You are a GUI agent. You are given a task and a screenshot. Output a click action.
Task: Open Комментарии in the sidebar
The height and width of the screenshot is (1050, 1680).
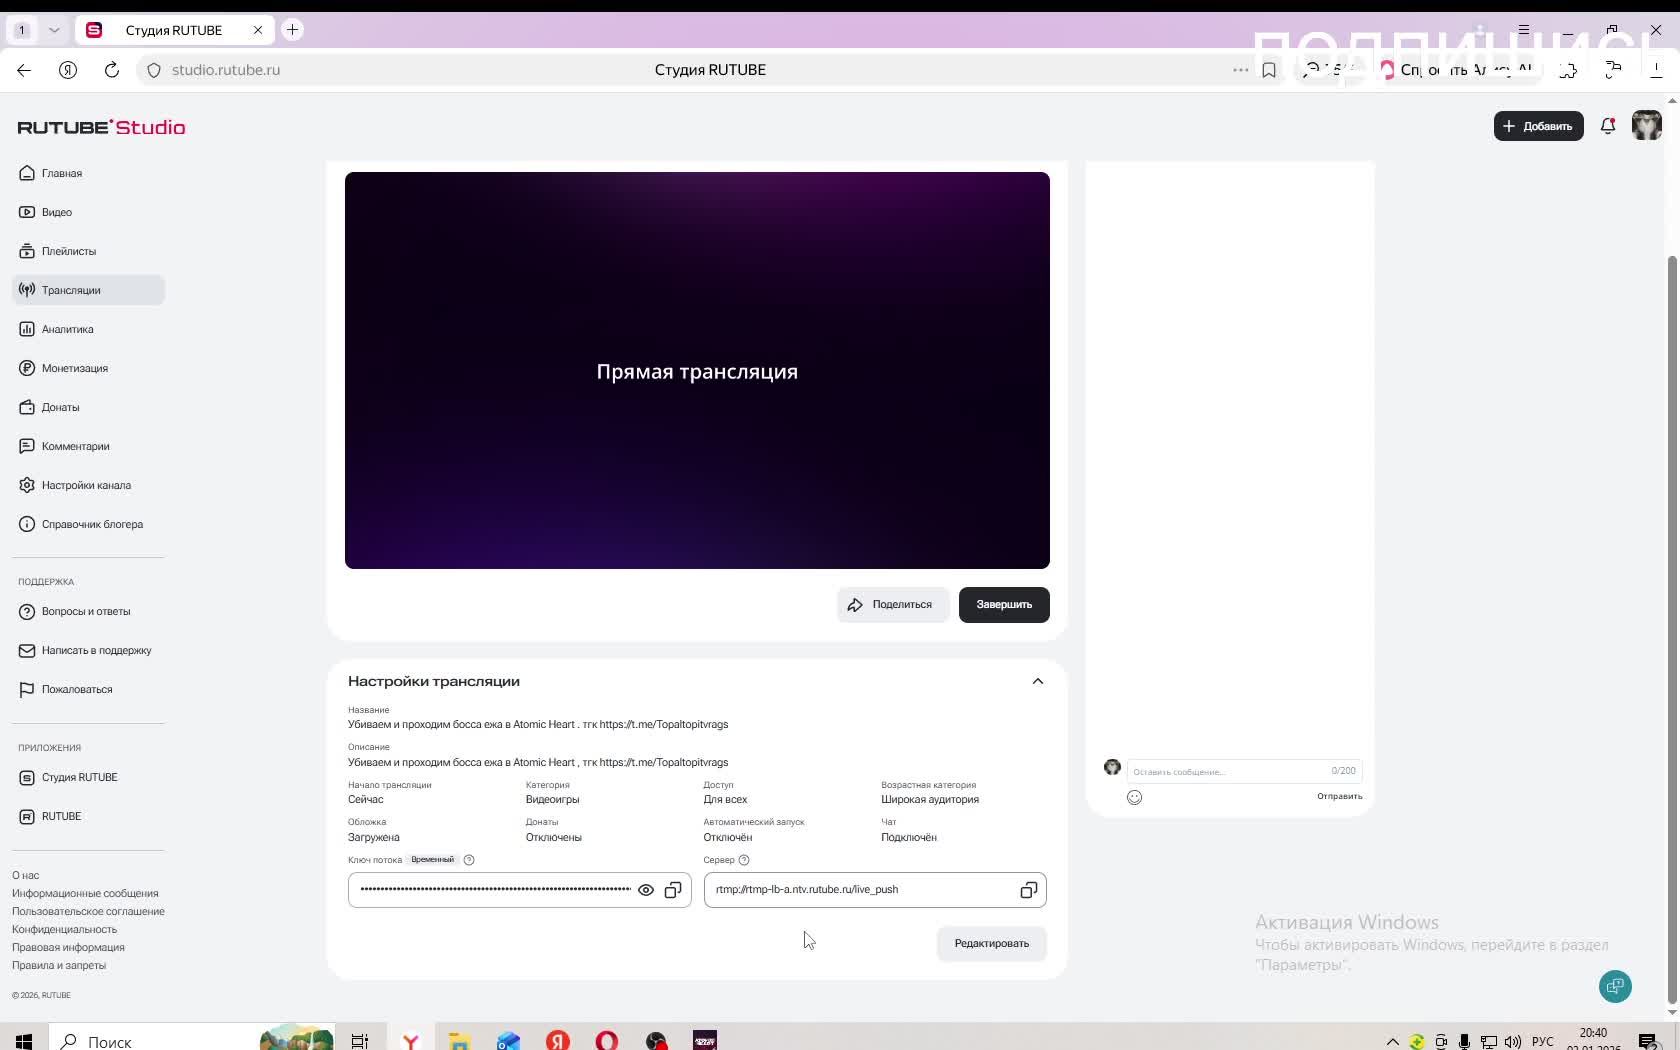88,446
